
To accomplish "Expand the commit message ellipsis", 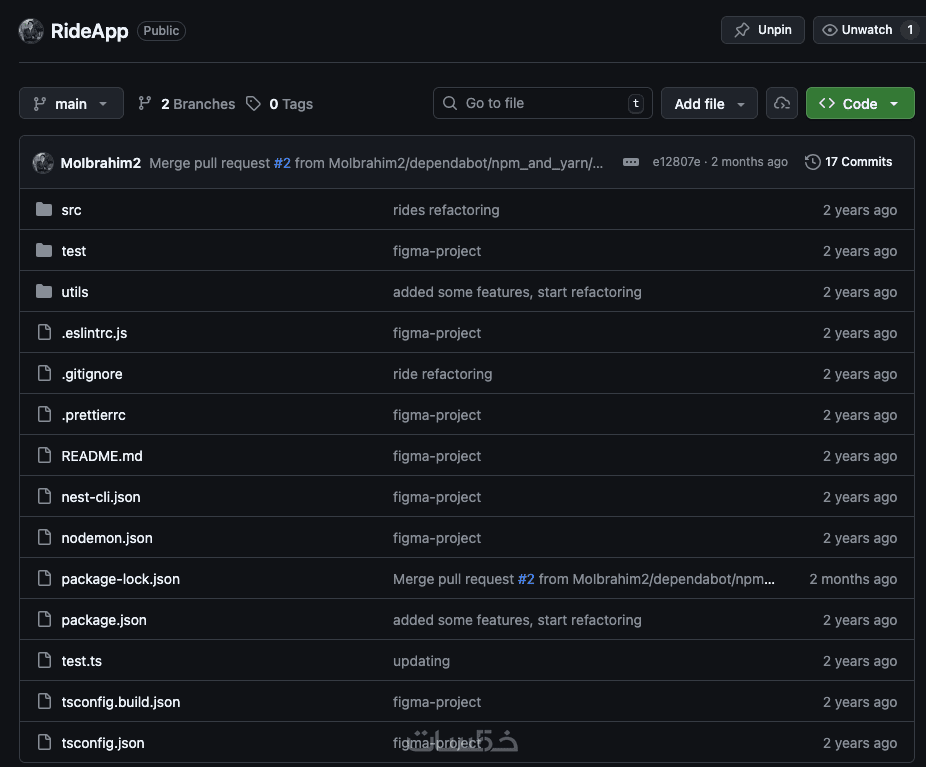I will tap(631, 162).
